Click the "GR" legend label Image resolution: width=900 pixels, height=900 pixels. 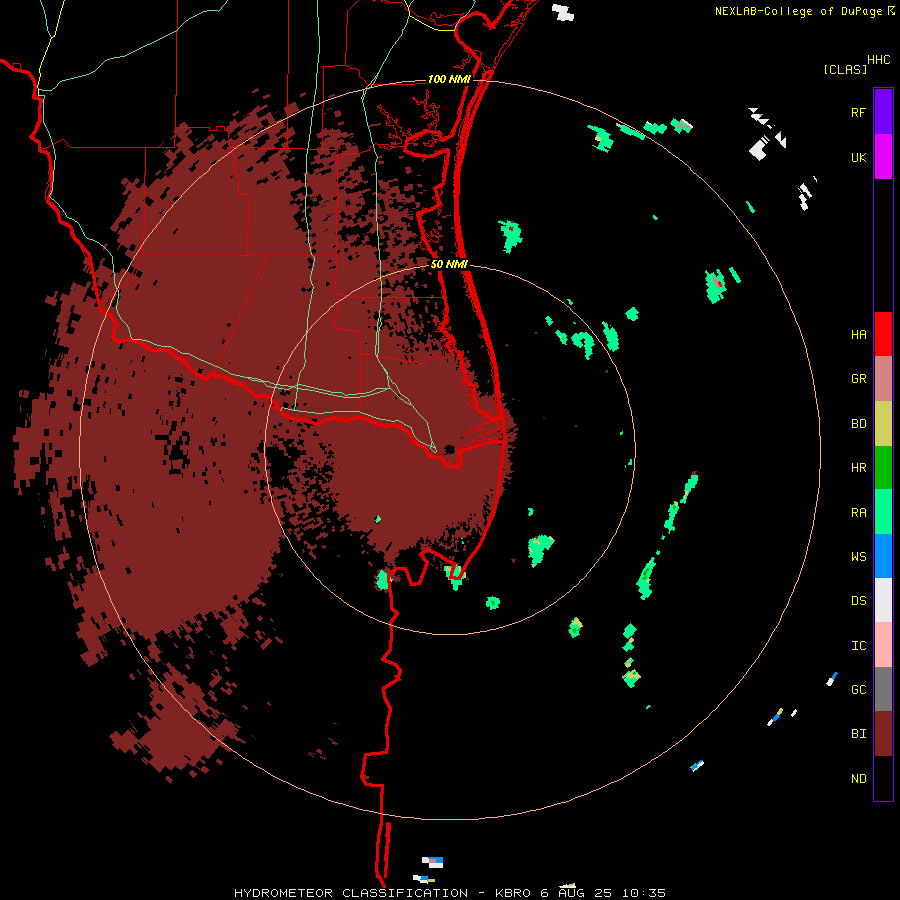858,379
